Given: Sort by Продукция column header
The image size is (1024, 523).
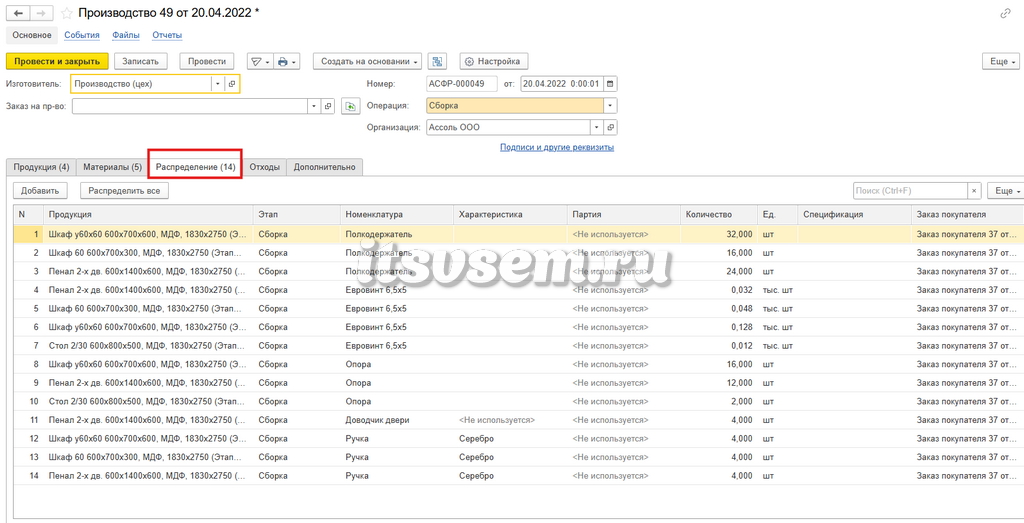Looking at the screenshot, I should coord(148,214).
